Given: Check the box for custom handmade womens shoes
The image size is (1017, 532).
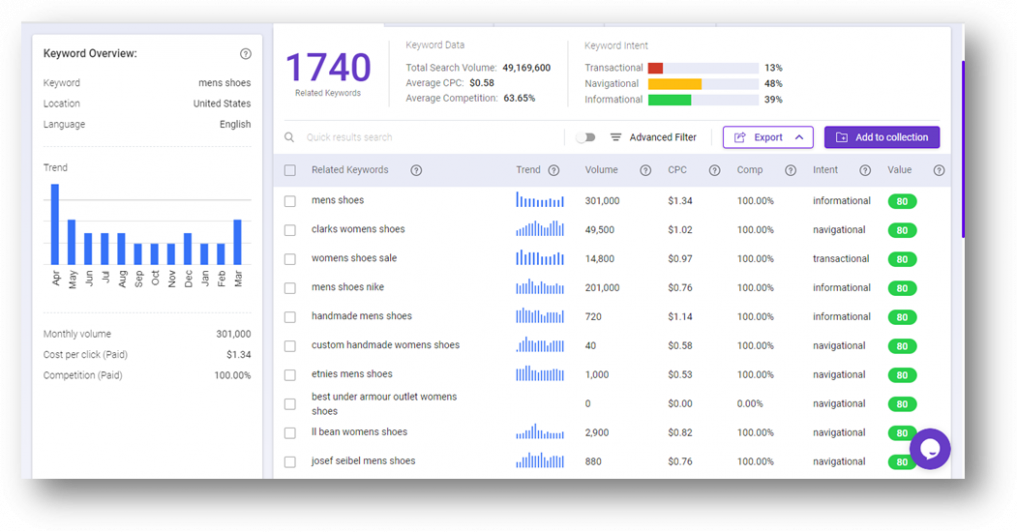Looking at the screenshot, I should point(290,346).
